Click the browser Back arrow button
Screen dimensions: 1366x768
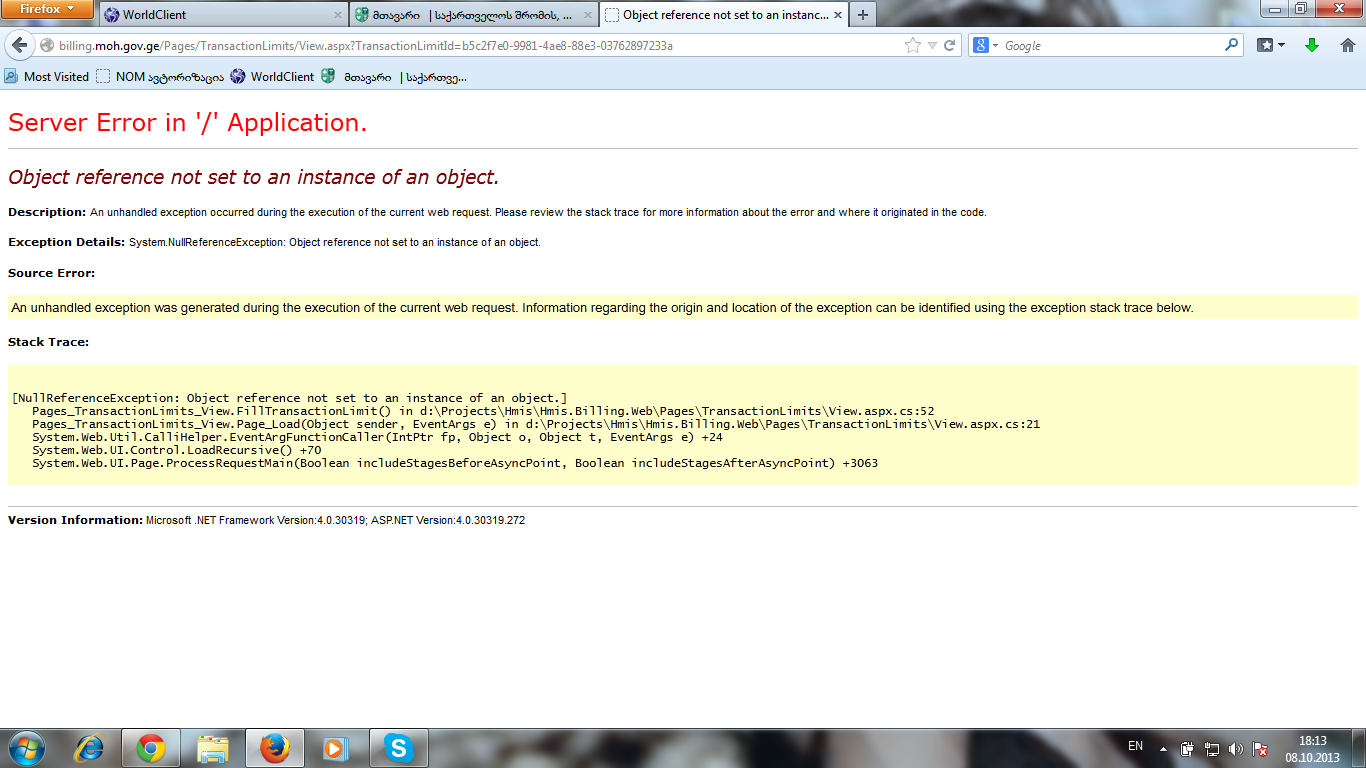point(19,45)
